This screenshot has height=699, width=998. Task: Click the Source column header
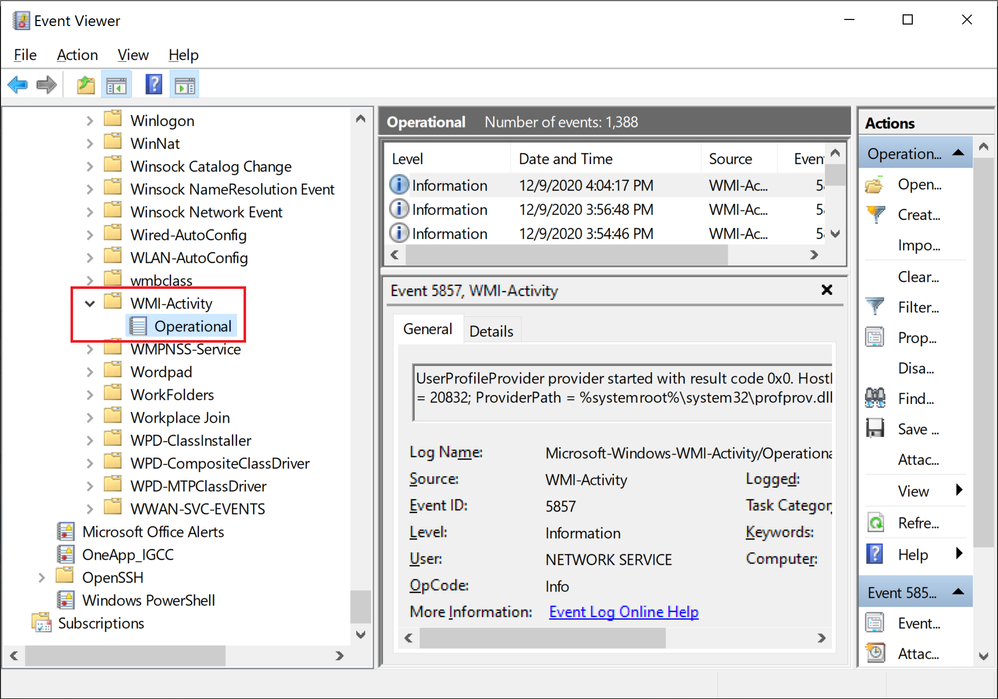[739, 159]
